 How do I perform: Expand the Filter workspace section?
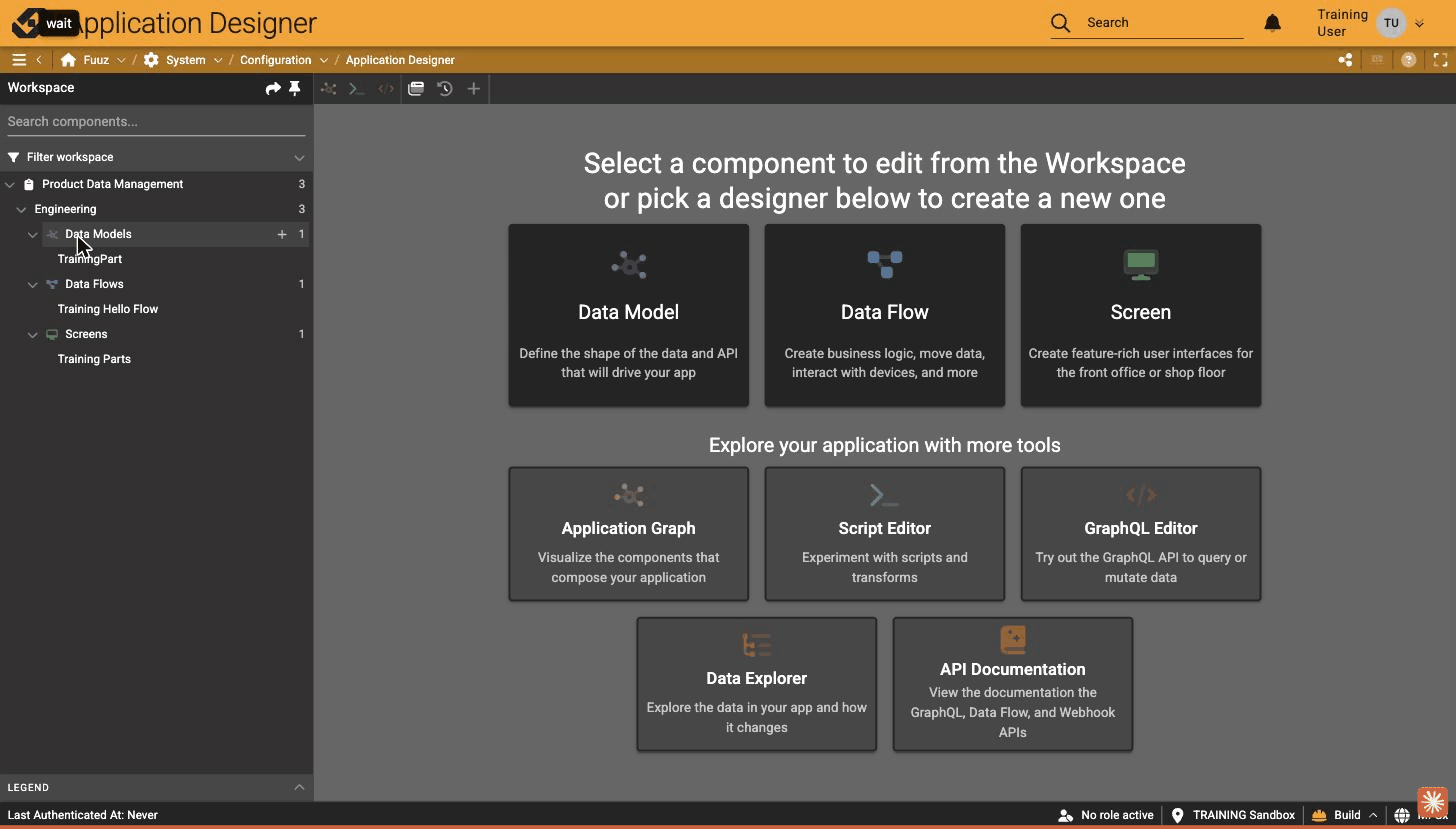point(299,157)
